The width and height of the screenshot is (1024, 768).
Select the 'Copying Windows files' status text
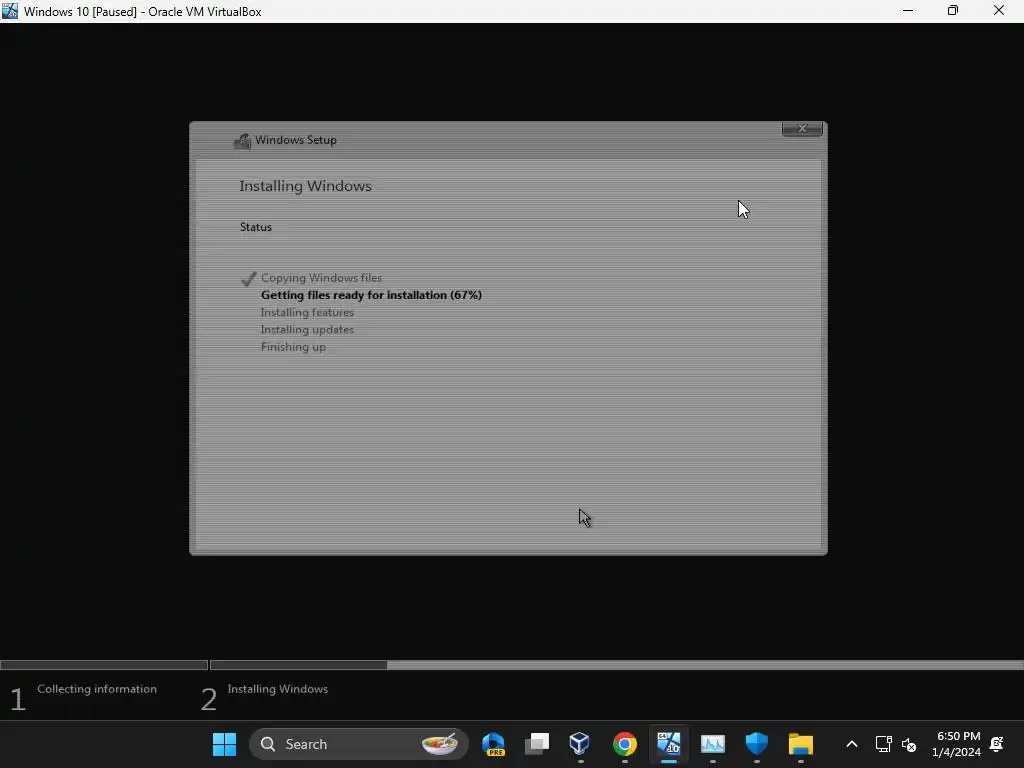coord(321,278)
